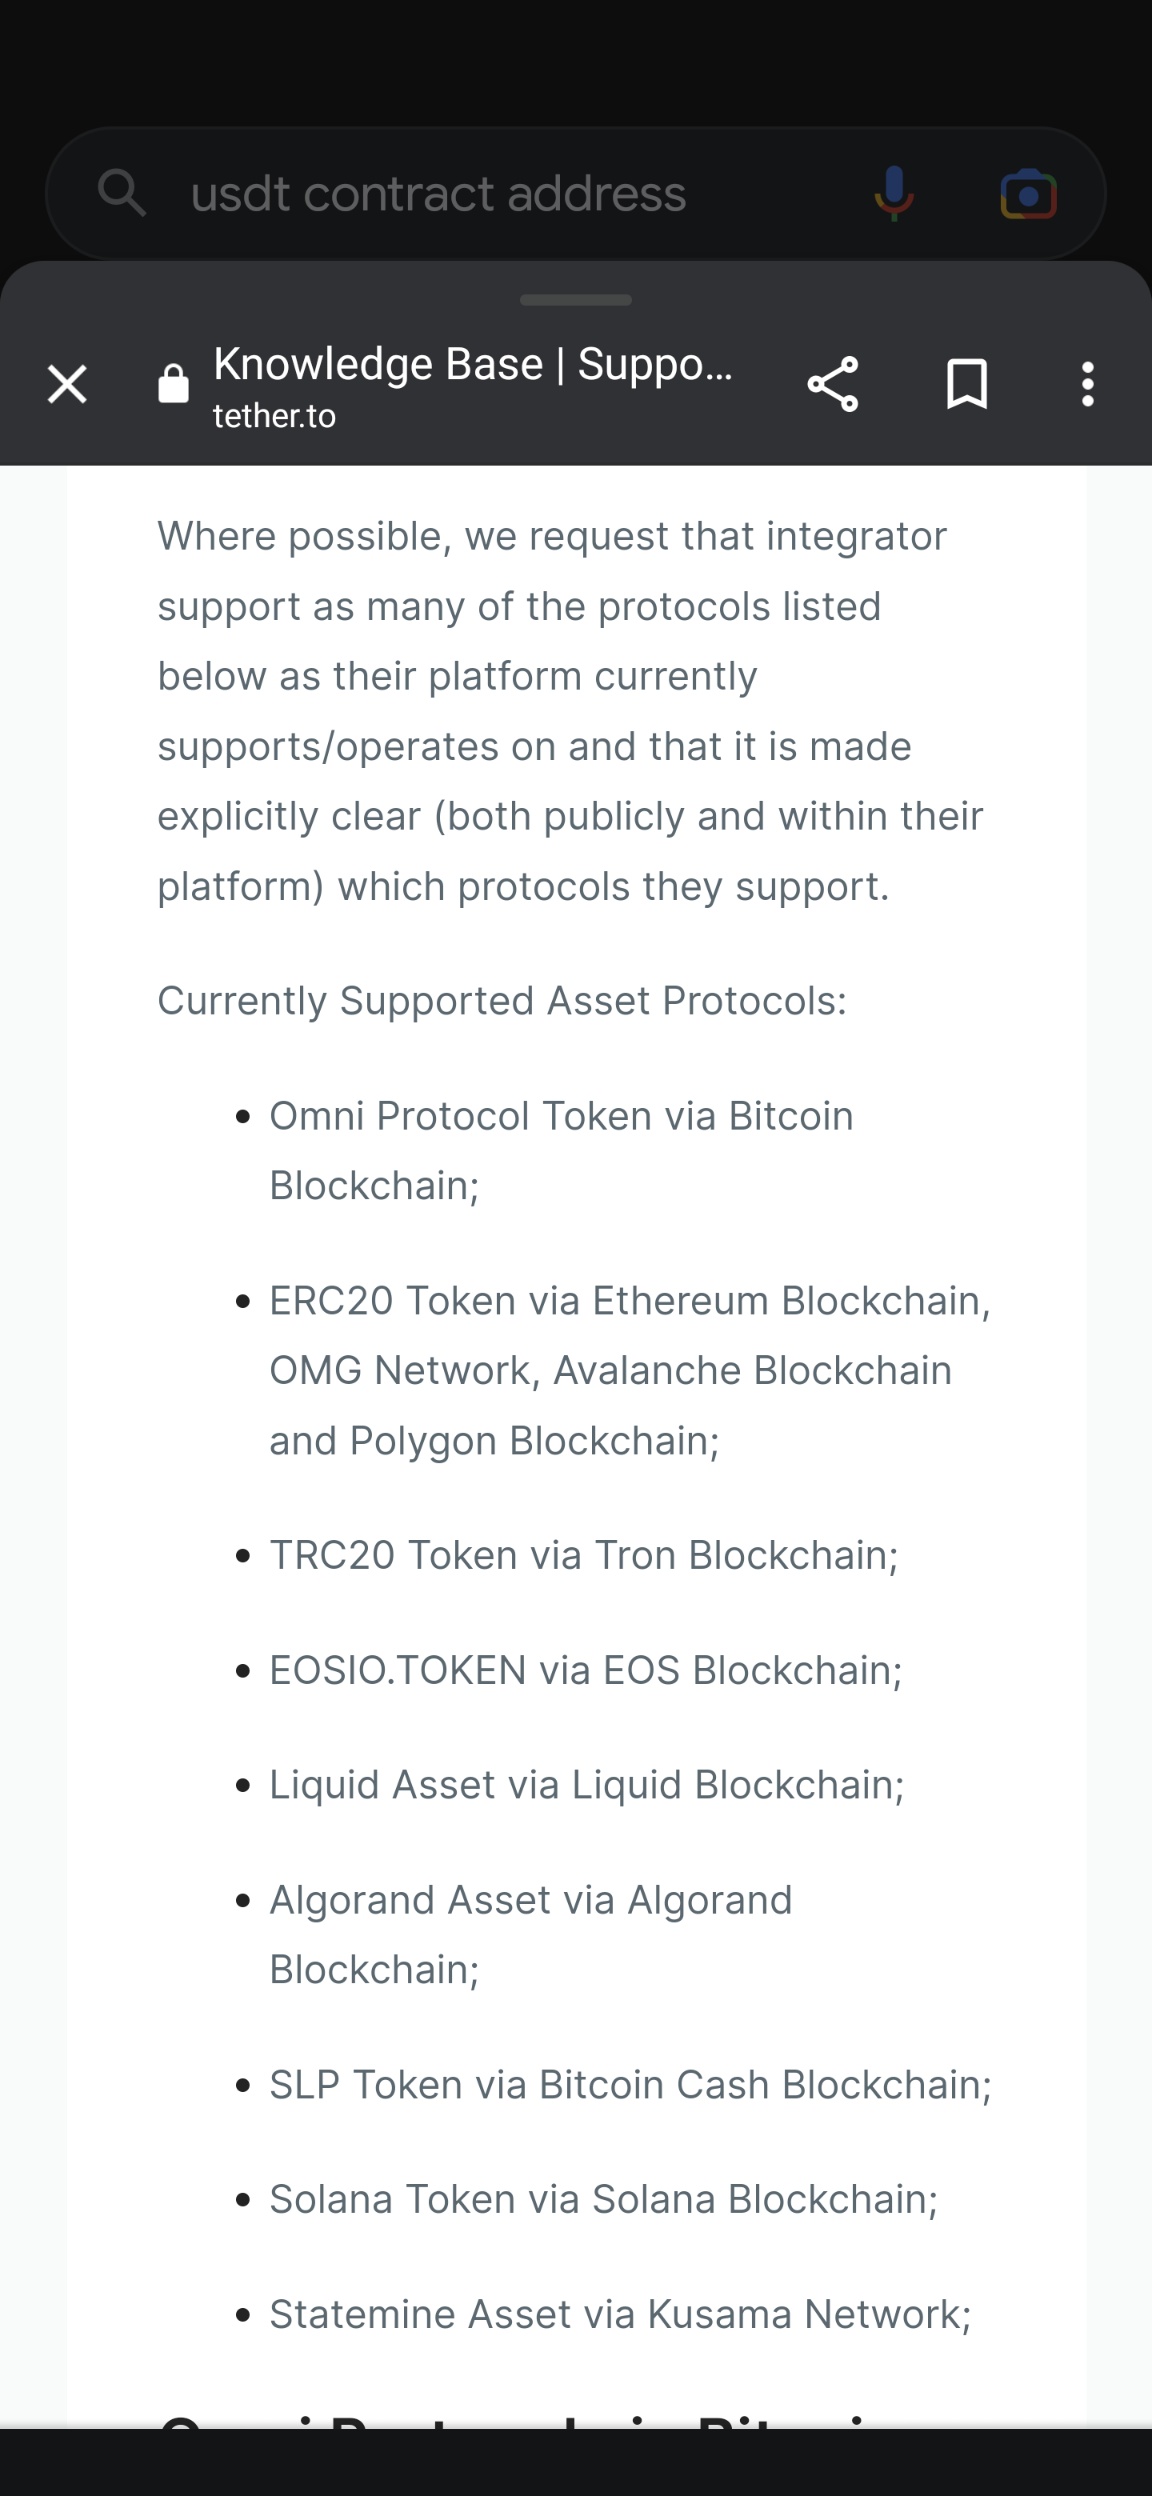View site security lock info
The width and height of the screenshot is (1152, 2496).
173,383
